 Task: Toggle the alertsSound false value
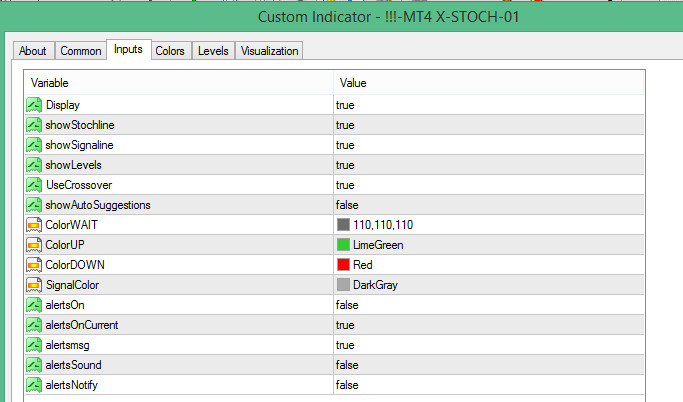tap(346, 365)
